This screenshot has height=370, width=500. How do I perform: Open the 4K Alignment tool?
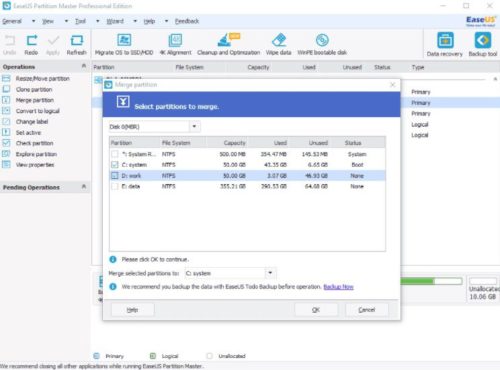[x=175, y=41]
